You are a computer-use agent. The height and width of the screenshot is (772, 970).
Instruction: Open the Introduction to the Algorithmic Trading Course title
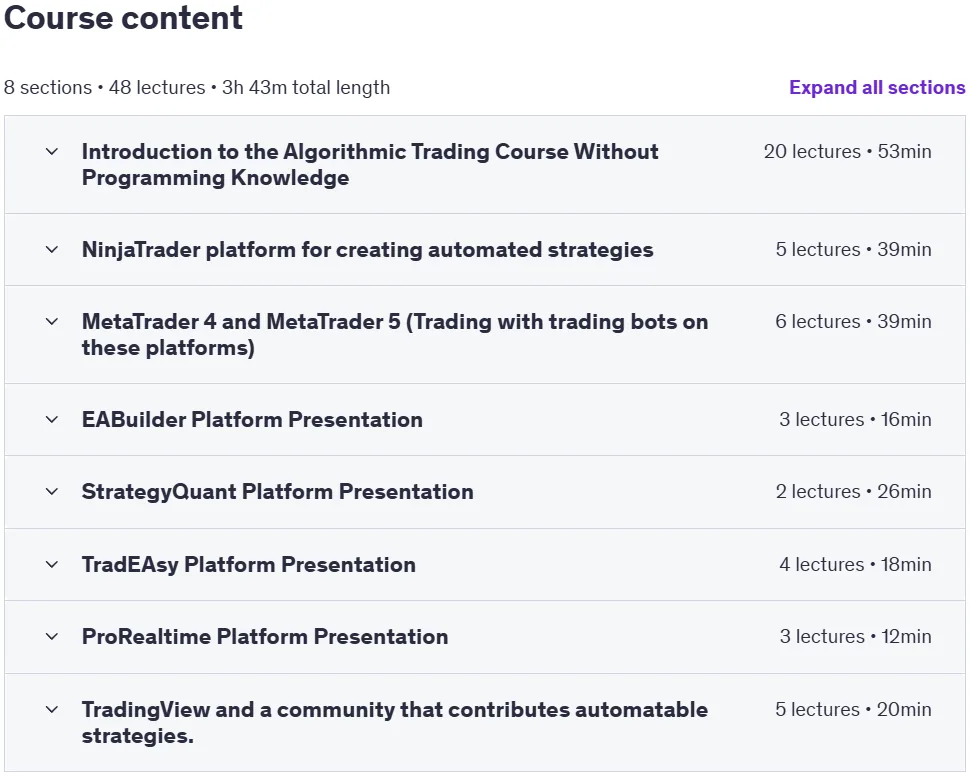click(370, 165)
